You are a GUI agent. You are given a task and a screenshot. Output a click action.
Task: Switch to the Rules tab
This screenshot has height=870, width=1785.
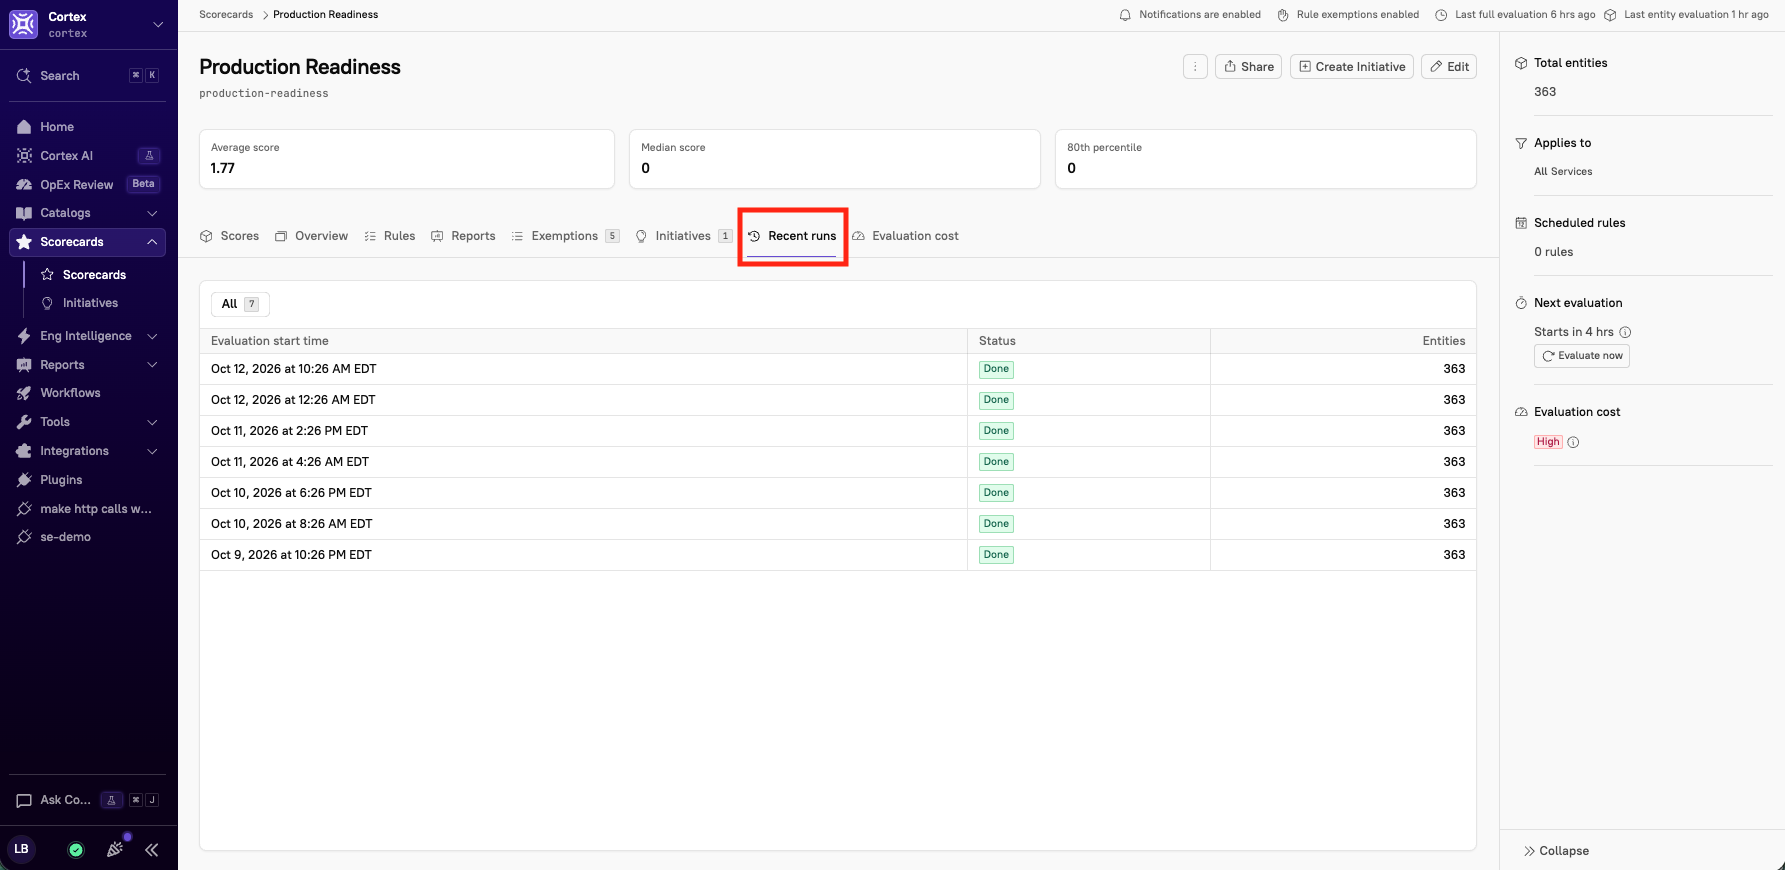pyautogui.click(x=390, y=236)
